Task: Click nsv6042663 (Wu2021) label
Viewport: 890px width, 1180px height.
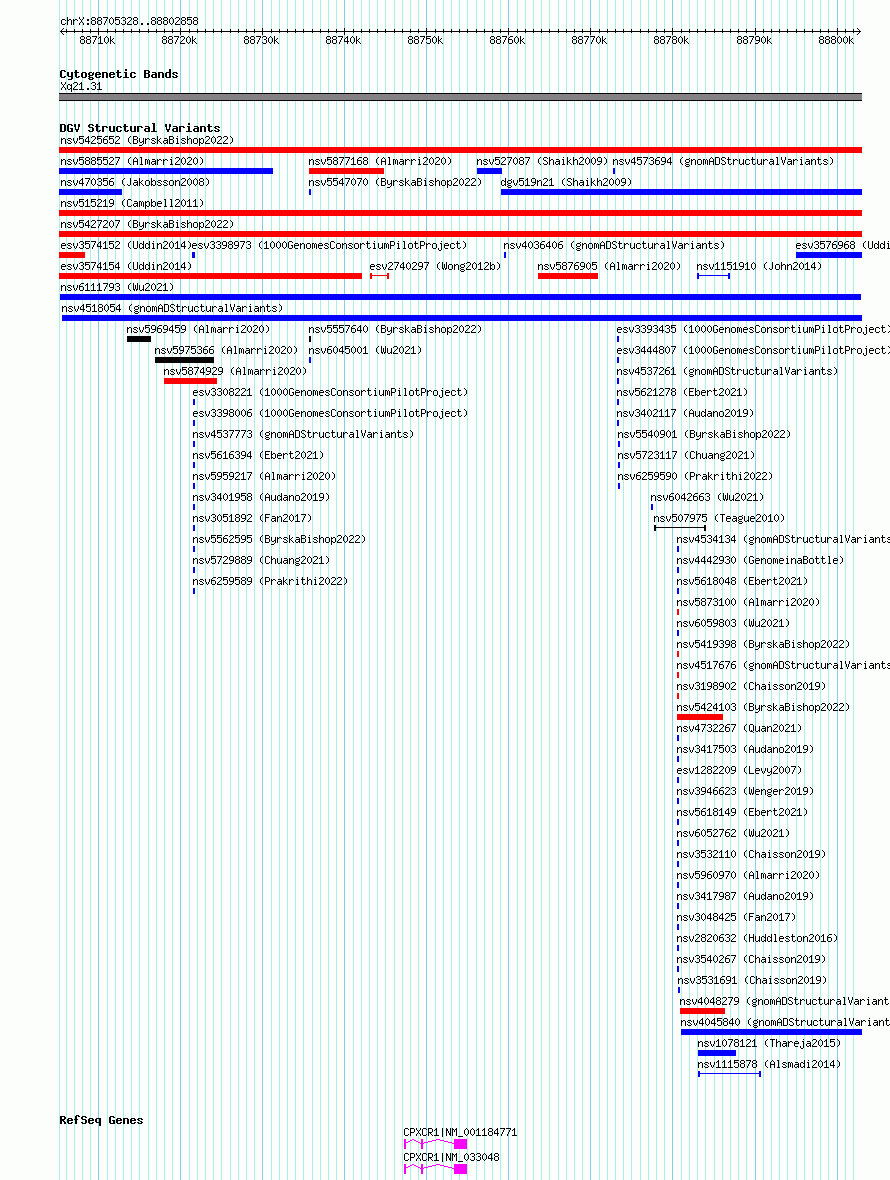Action: click(x=706, y=498)
